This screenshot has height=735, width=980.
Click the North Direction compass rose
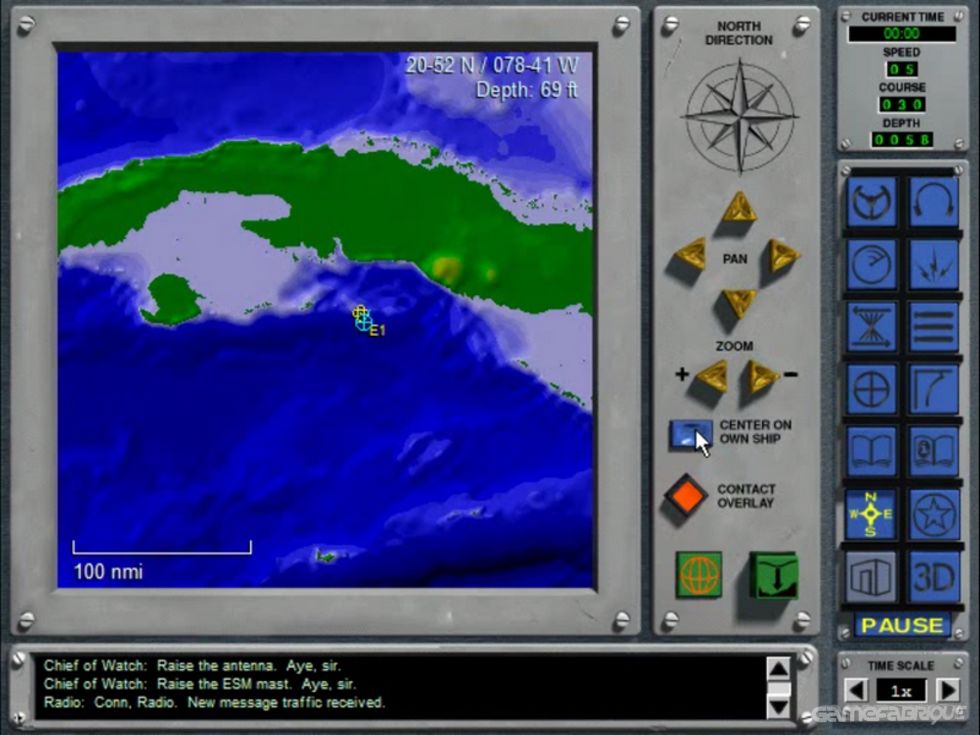click(x=740, y=116)
